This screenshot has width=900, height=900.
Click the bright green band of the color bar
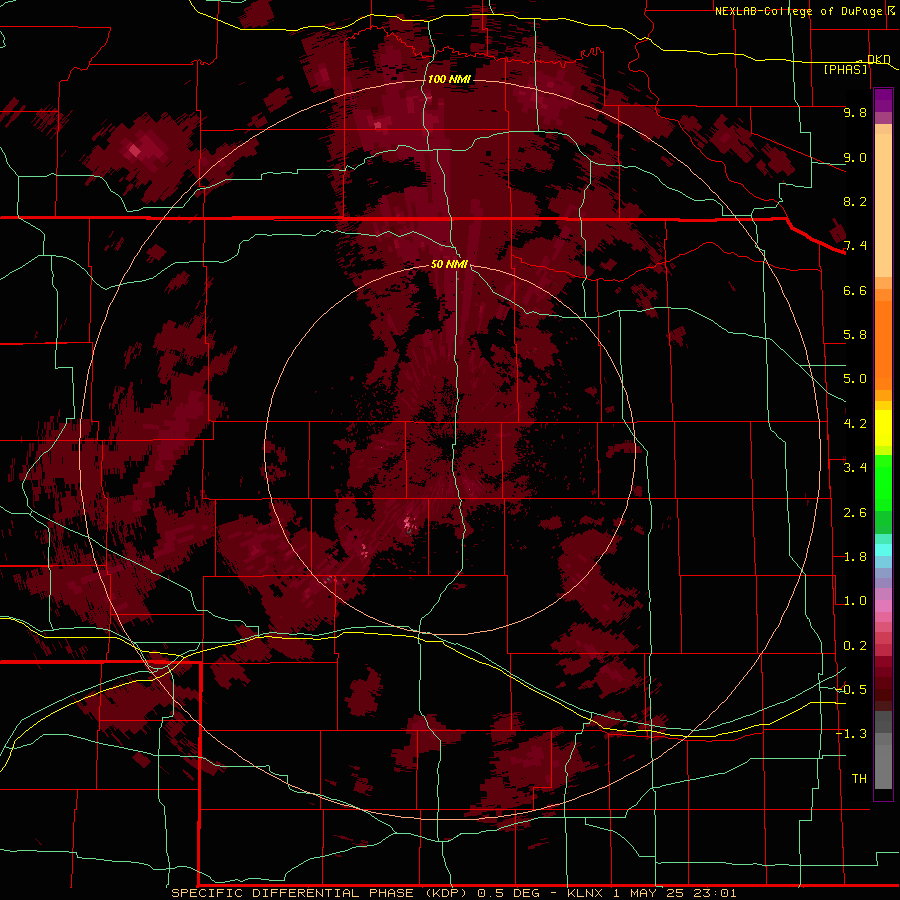tap(883, 482)
